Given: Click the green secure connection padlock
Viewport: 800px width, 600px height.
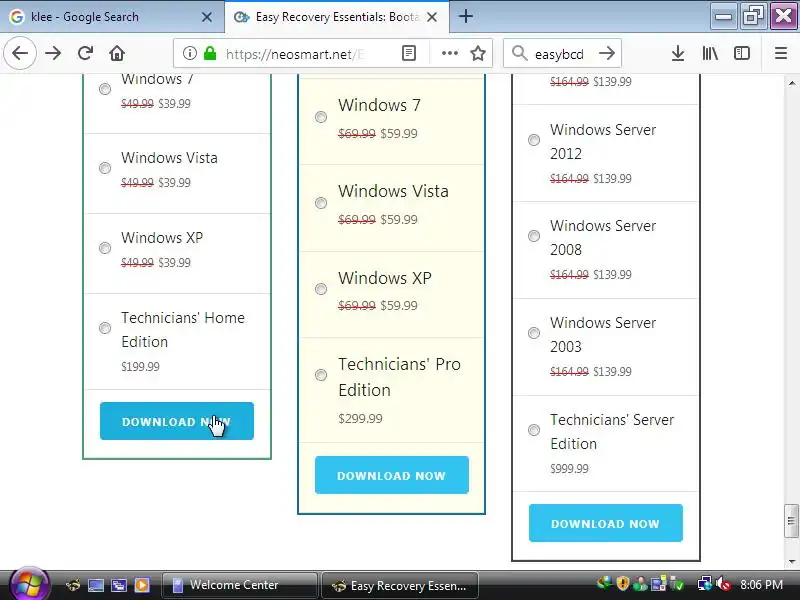Looking at the screenshot, I should tap(210, 53).
